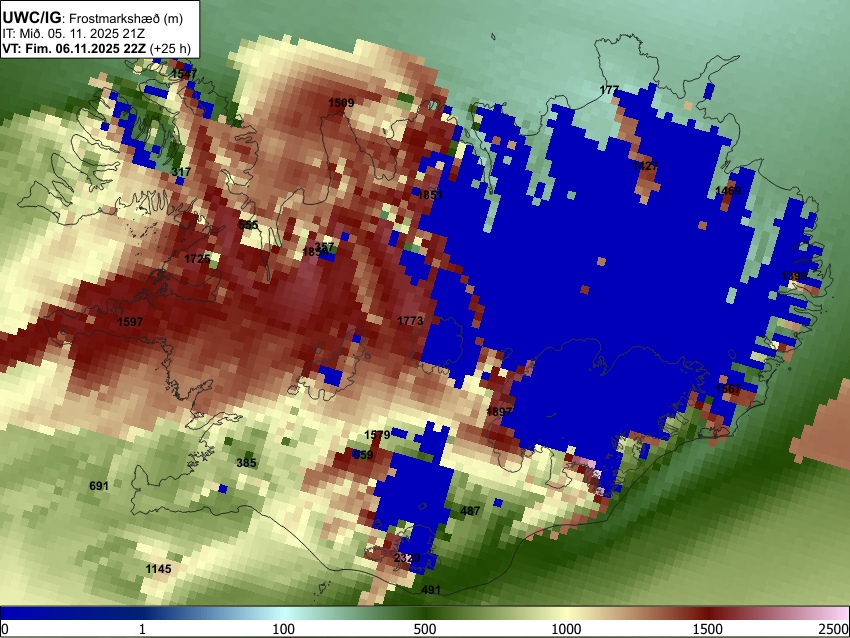Click the UWC/IG Frostmarkshæð title text

click(93, 18)
